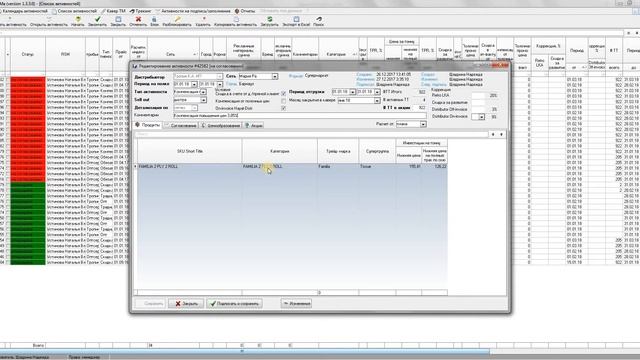The height and width of the screenshot is (360, 640).
Task: Click the 'Retro LKA' correction field
Action: 478,96
